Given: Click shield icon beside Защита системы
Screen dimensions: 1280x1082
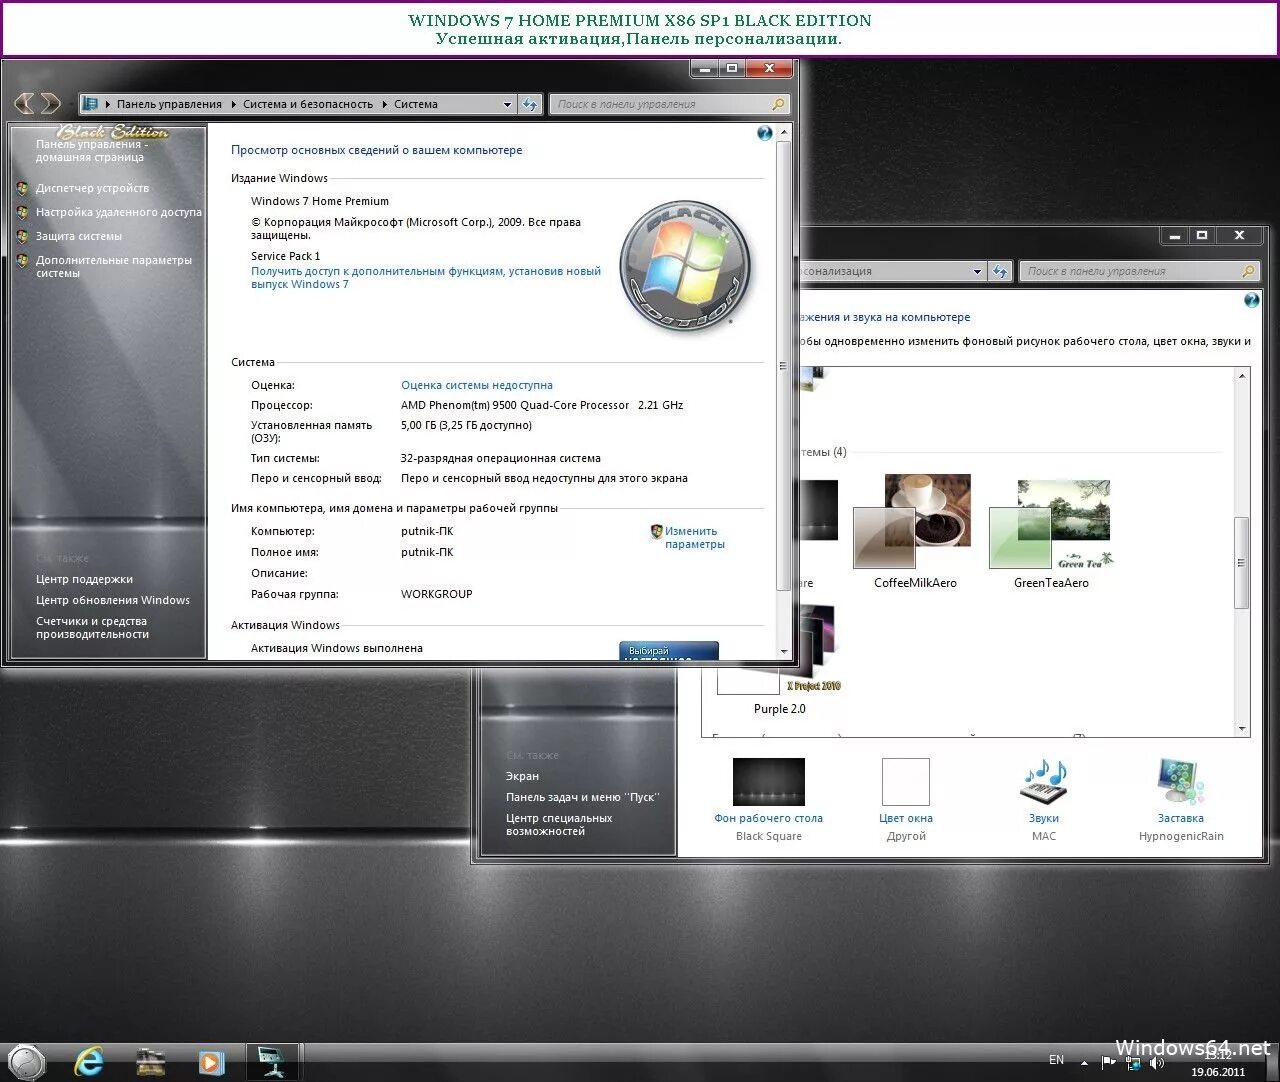Looking at the screenshot, I should (23, 236).
